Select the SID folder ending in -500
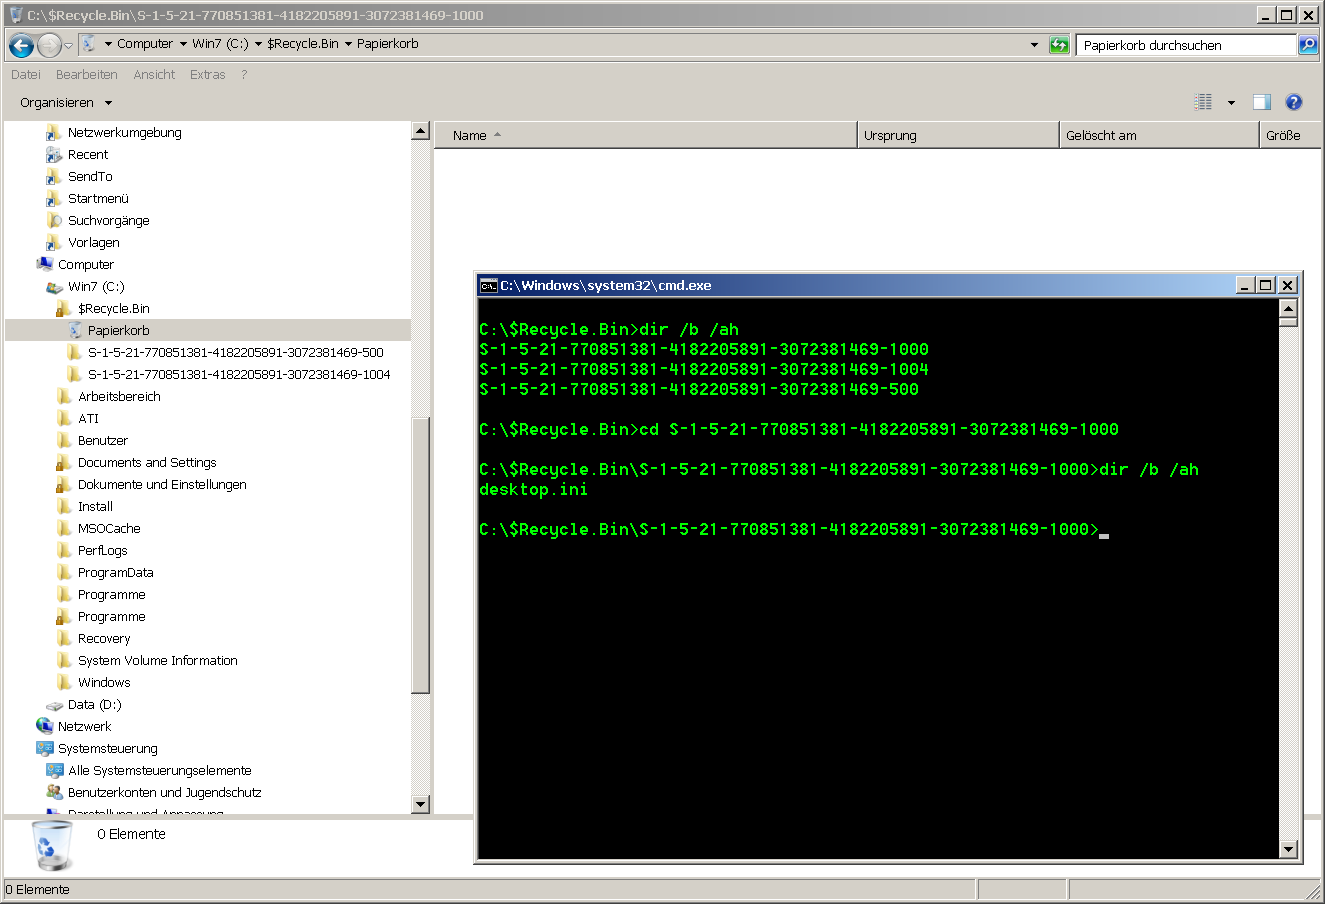The height and width of the screenshot is (904, 1325). tap(235, 352)
